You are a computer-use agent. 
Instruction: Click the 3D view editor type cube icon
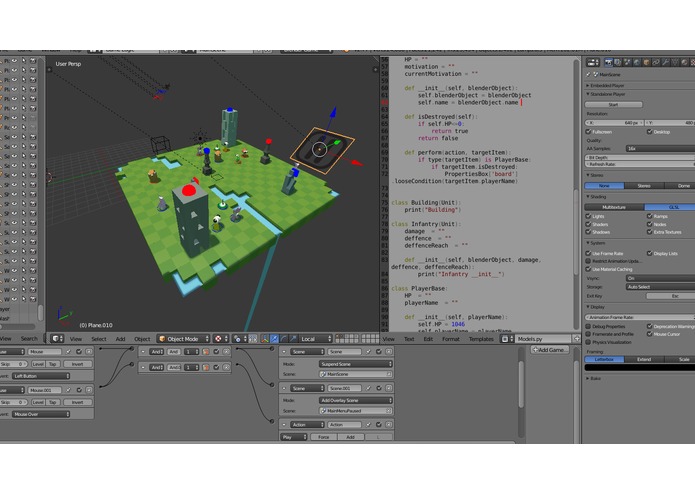(57, 338)
